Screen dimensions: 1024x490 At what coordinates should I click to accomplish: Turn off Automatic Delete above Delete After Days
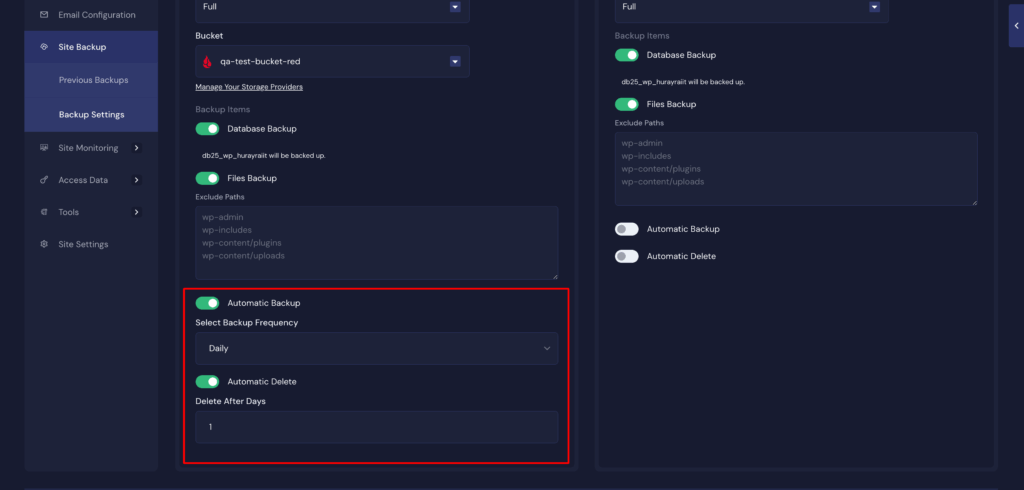pyautogui.click(x=207, y=381)
